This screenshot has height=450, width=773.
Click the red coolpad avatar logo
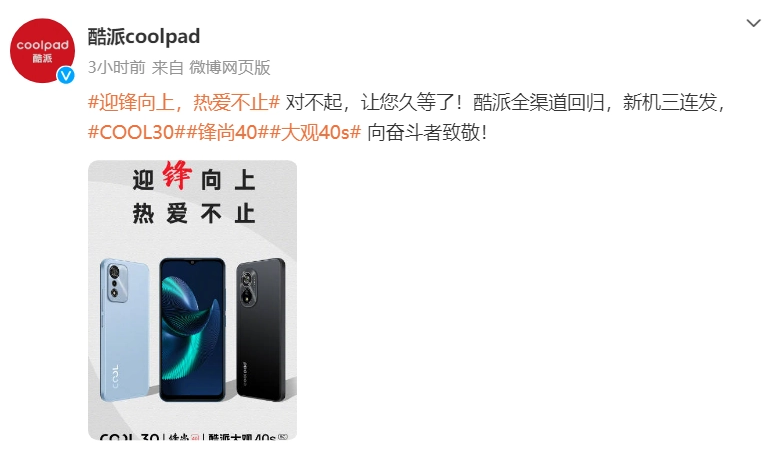[42, 50]
